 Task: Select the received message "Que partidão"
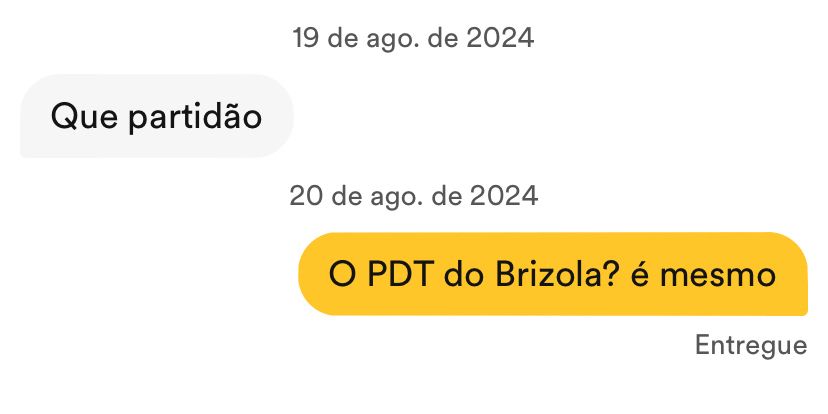(156, 116)
